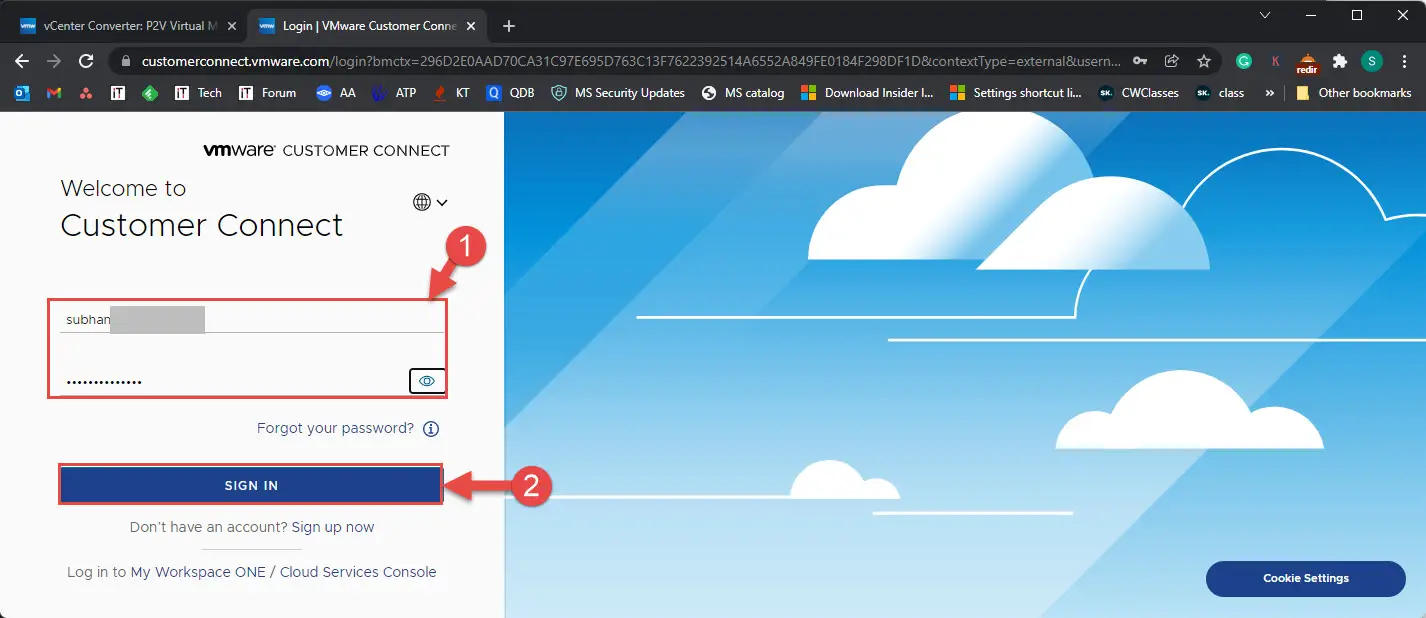This screenshot has width=1426, height=618.
Task: Click the SIGN IN button
Action: pos(251,485)
